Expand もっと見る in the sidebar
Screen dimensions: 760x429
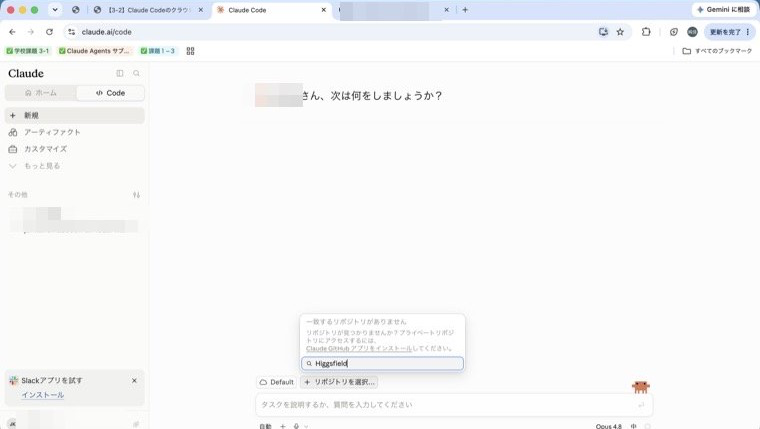tap(75, 166)
